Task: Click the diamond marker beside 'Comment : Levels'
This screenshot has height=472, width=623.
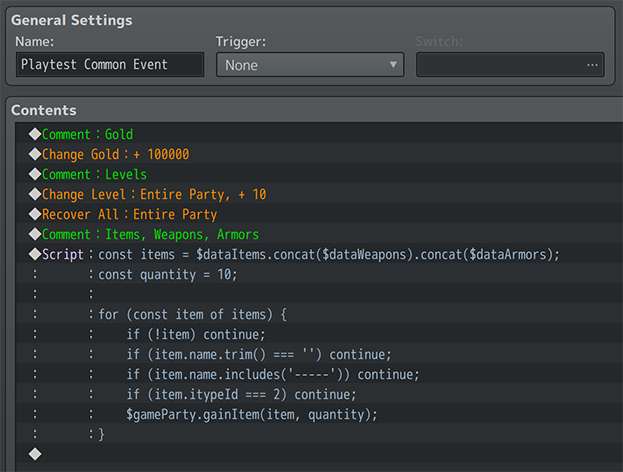Action: coord(35,174)
